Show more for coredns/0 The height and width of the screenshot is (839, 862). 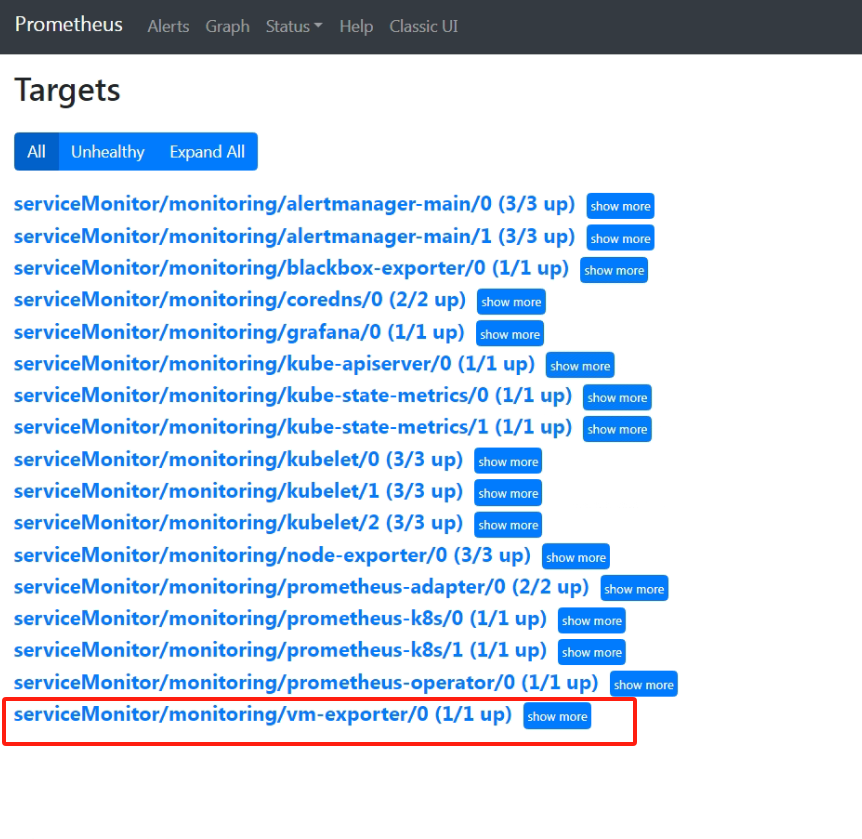511,302
